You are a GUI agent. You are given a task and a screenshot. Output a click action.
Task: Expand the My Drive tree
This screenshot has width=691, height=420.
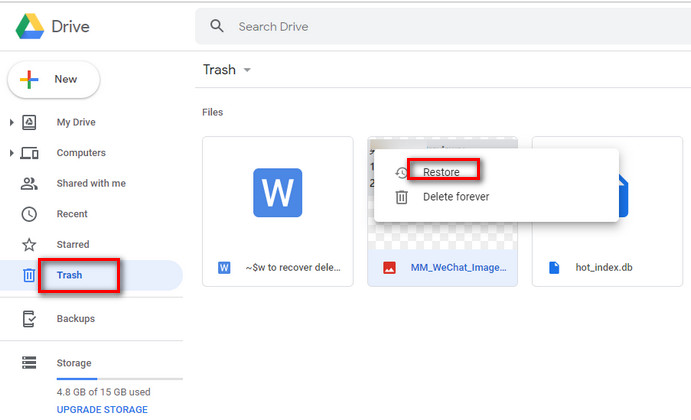click(11, 123)
